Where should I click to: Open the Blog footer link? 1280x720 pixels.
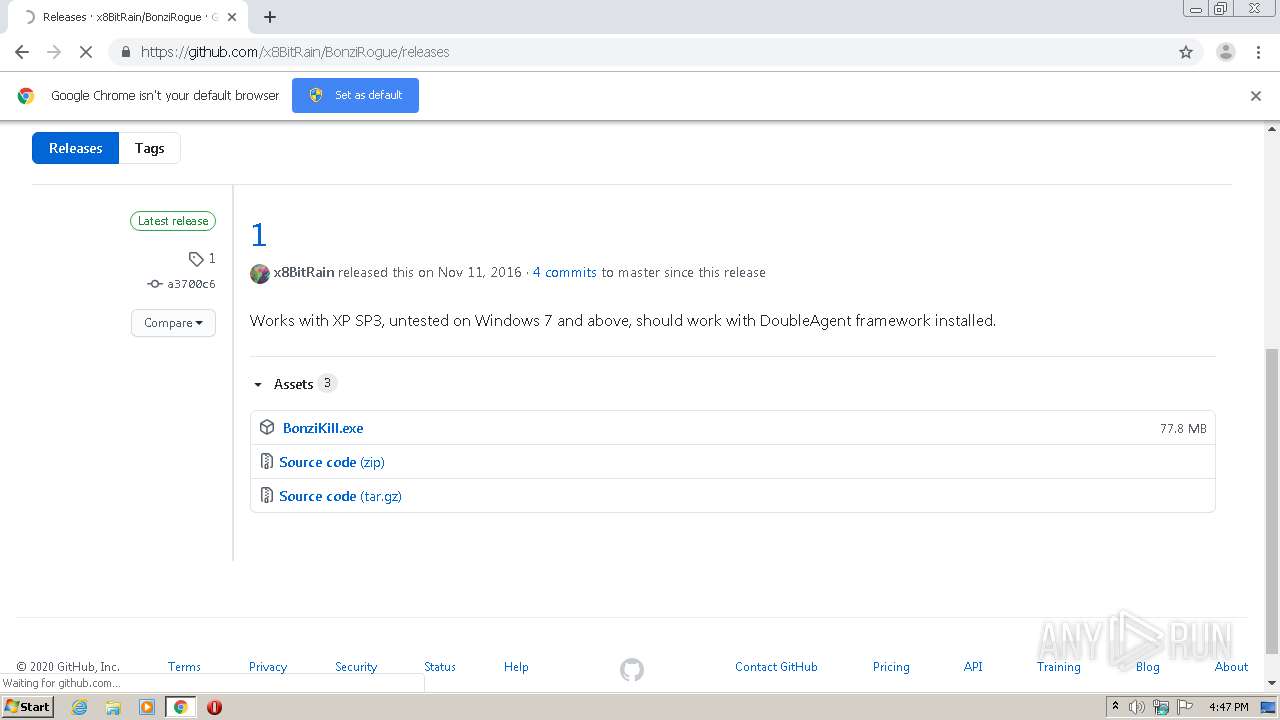1148,667
